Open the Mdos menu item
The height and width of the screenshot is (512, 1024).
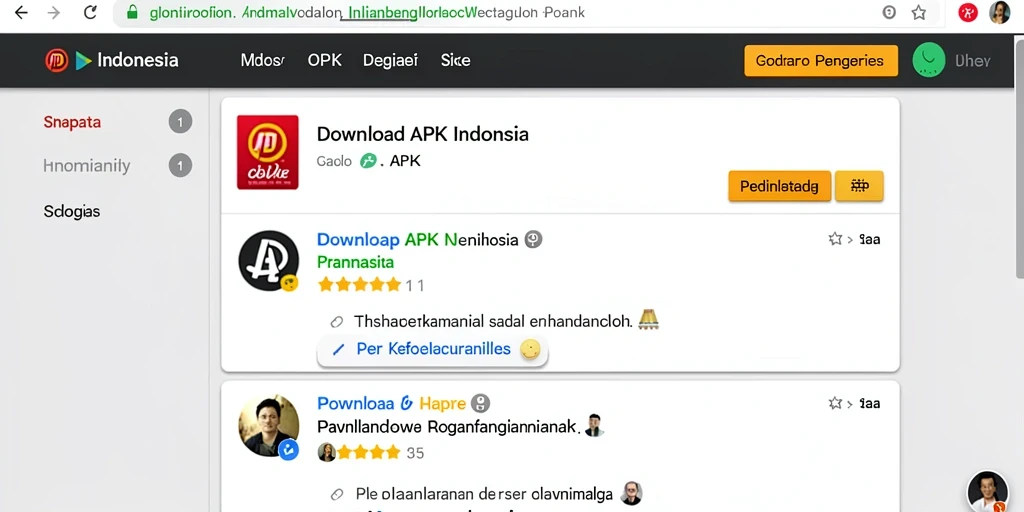click(263, 61)
